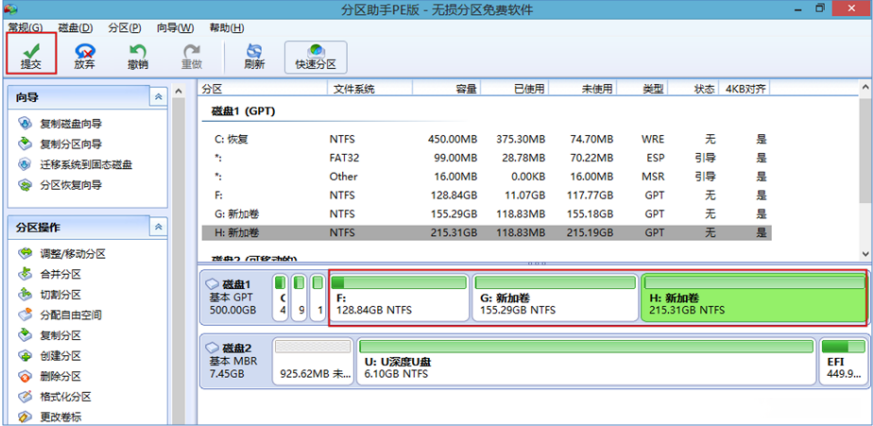Click the 复制分区向导 icon
The width and height of the screenshot is (873, 426).
pyautogui.click(x=26, y=144)
